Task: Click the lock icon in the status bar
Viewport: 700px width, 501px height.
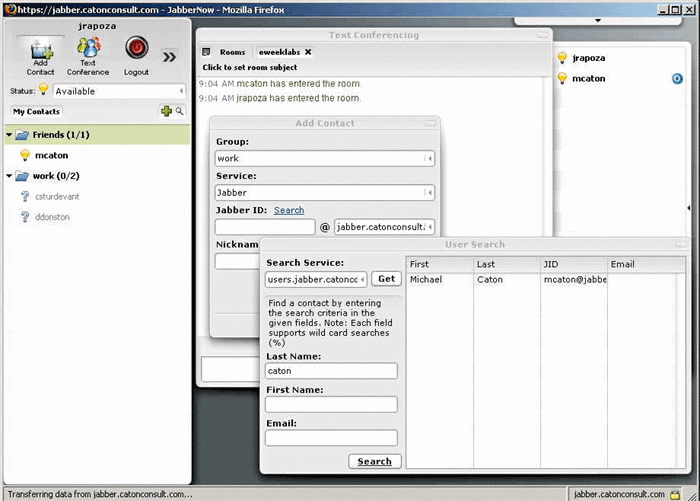Action: (x=675, y=494)
